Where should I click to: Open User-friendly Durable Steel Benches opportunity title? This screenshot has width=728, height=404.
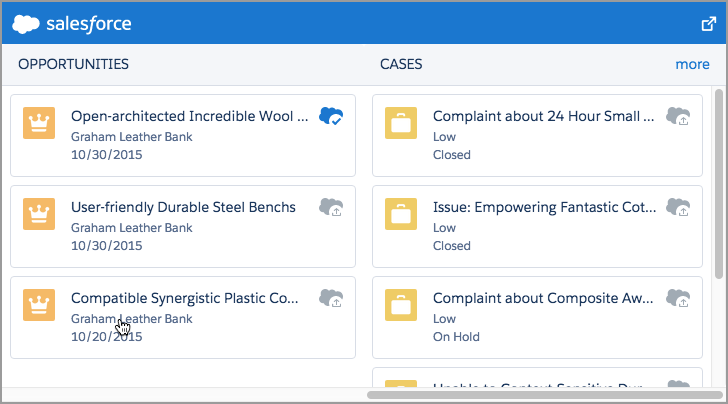[183, 207]
